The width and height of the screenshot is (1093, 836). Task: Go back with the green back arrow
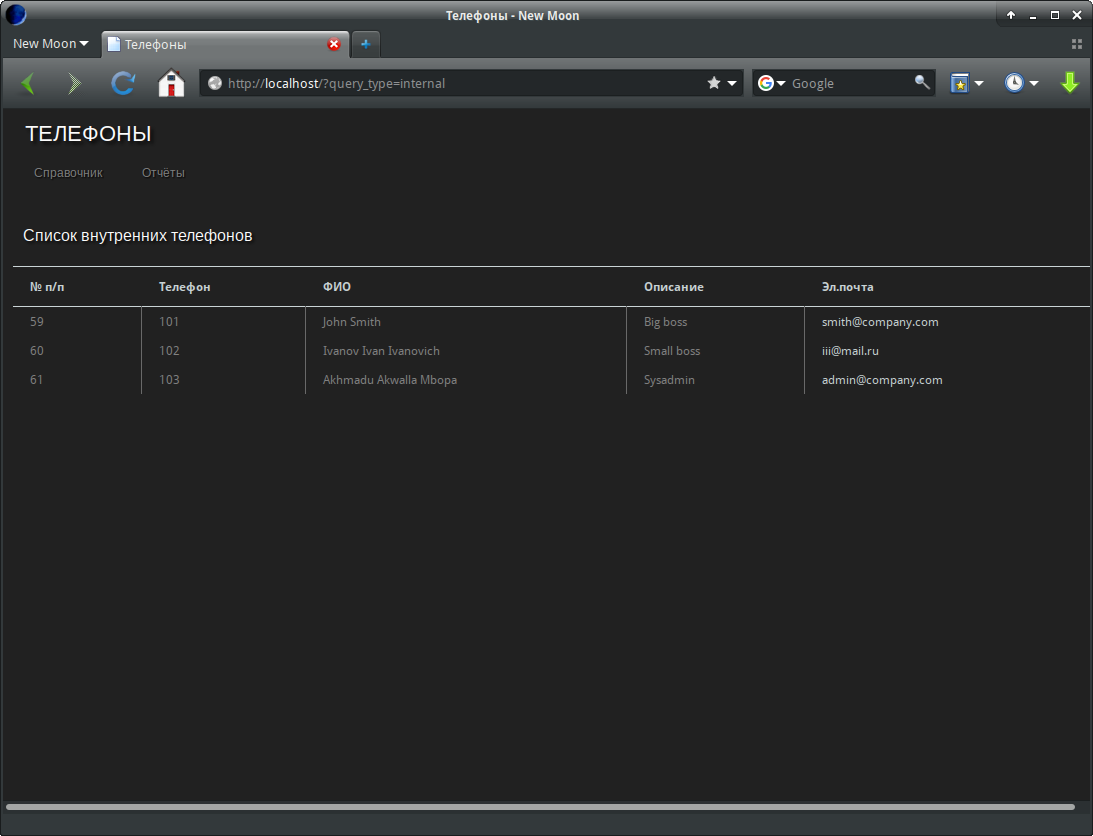[28, 84]
